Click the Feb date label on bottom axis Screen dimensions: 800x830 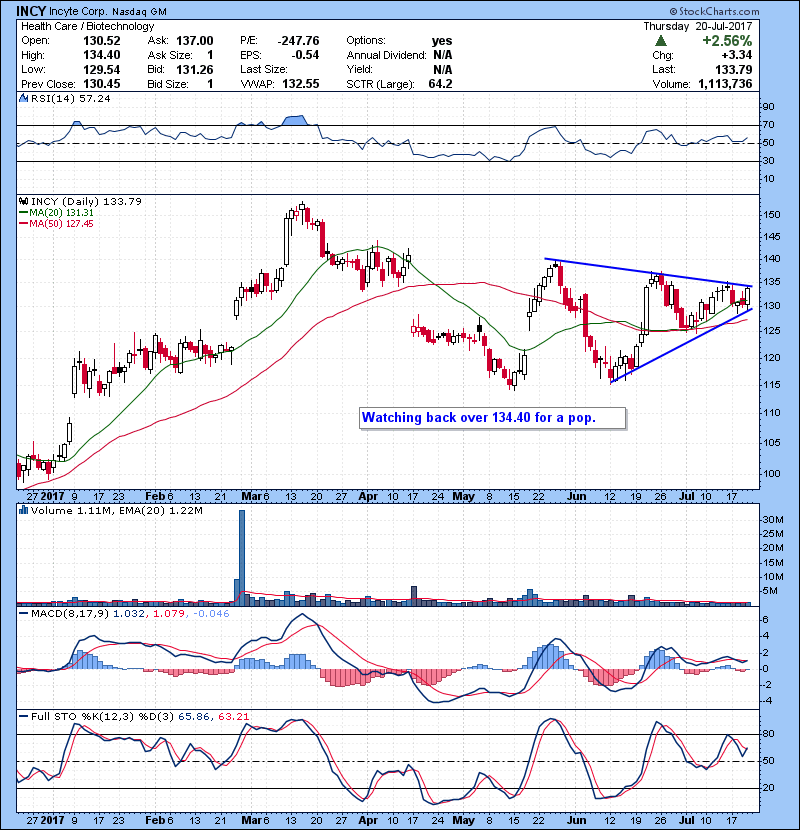[155, 820]
